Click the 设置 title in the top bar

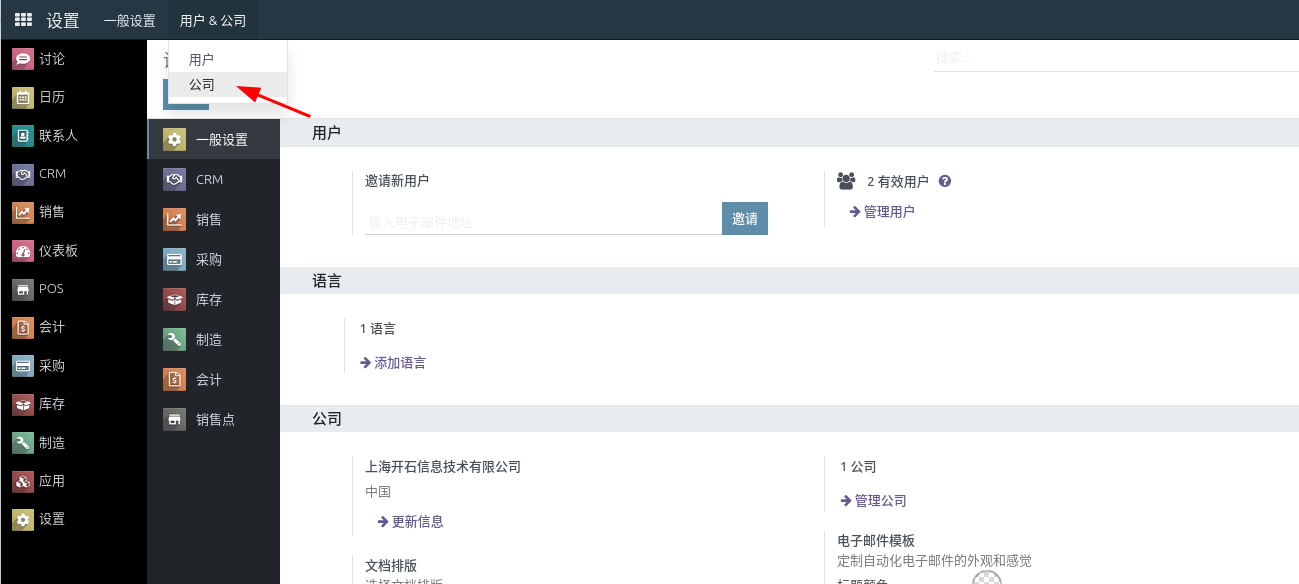(63, 20)
